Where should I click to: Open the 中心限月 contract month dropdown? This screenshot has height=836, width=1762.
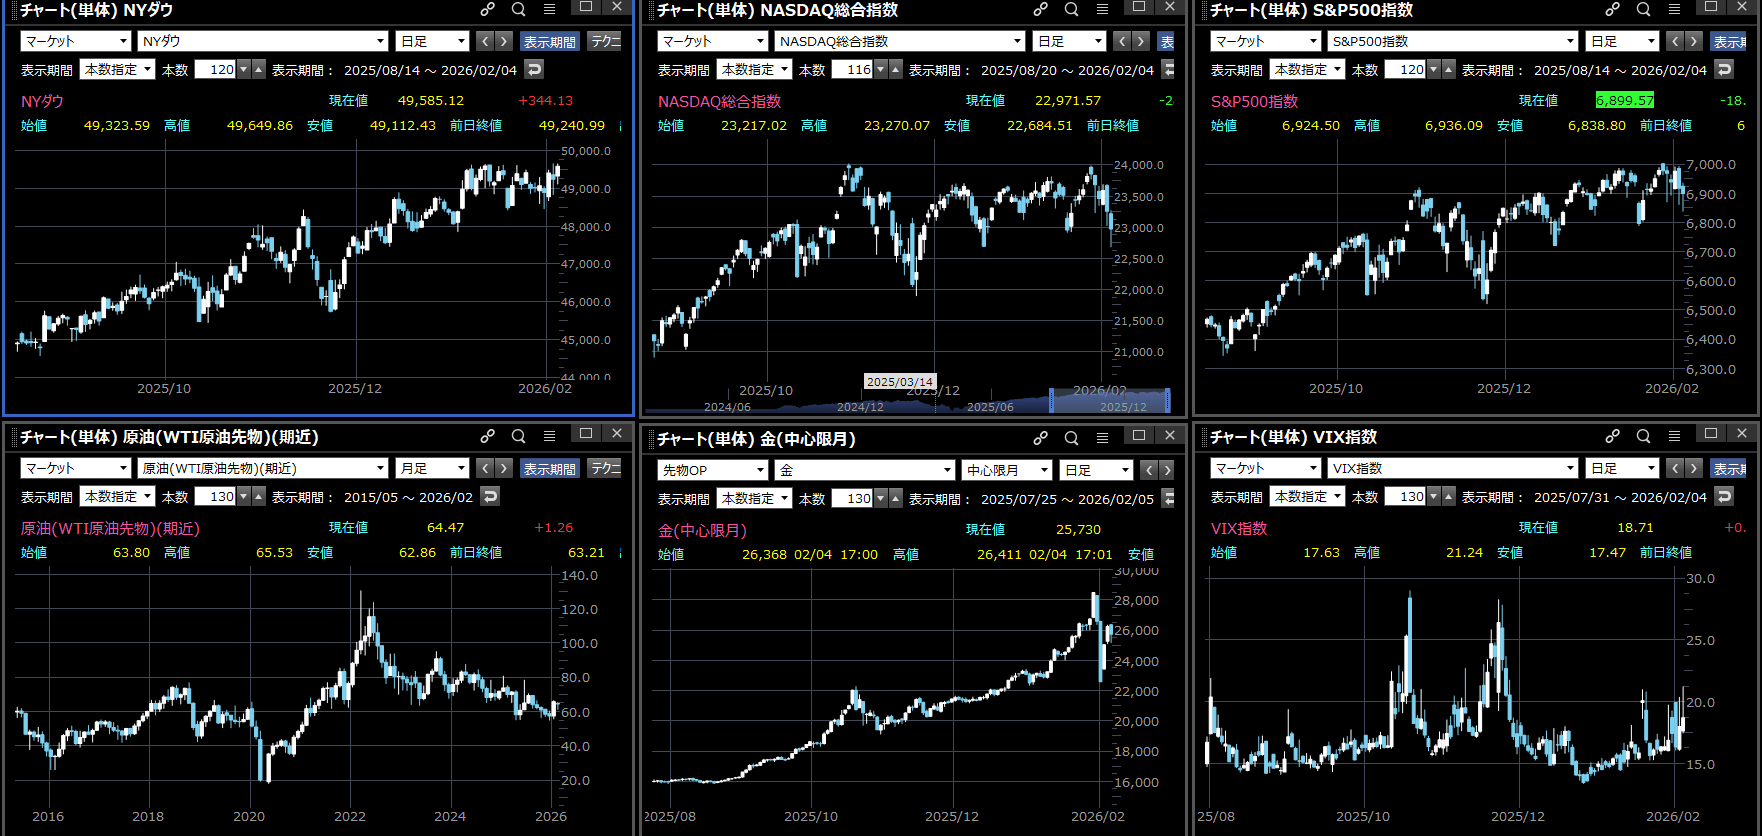pyautogui.click(x=1006, y=470)
